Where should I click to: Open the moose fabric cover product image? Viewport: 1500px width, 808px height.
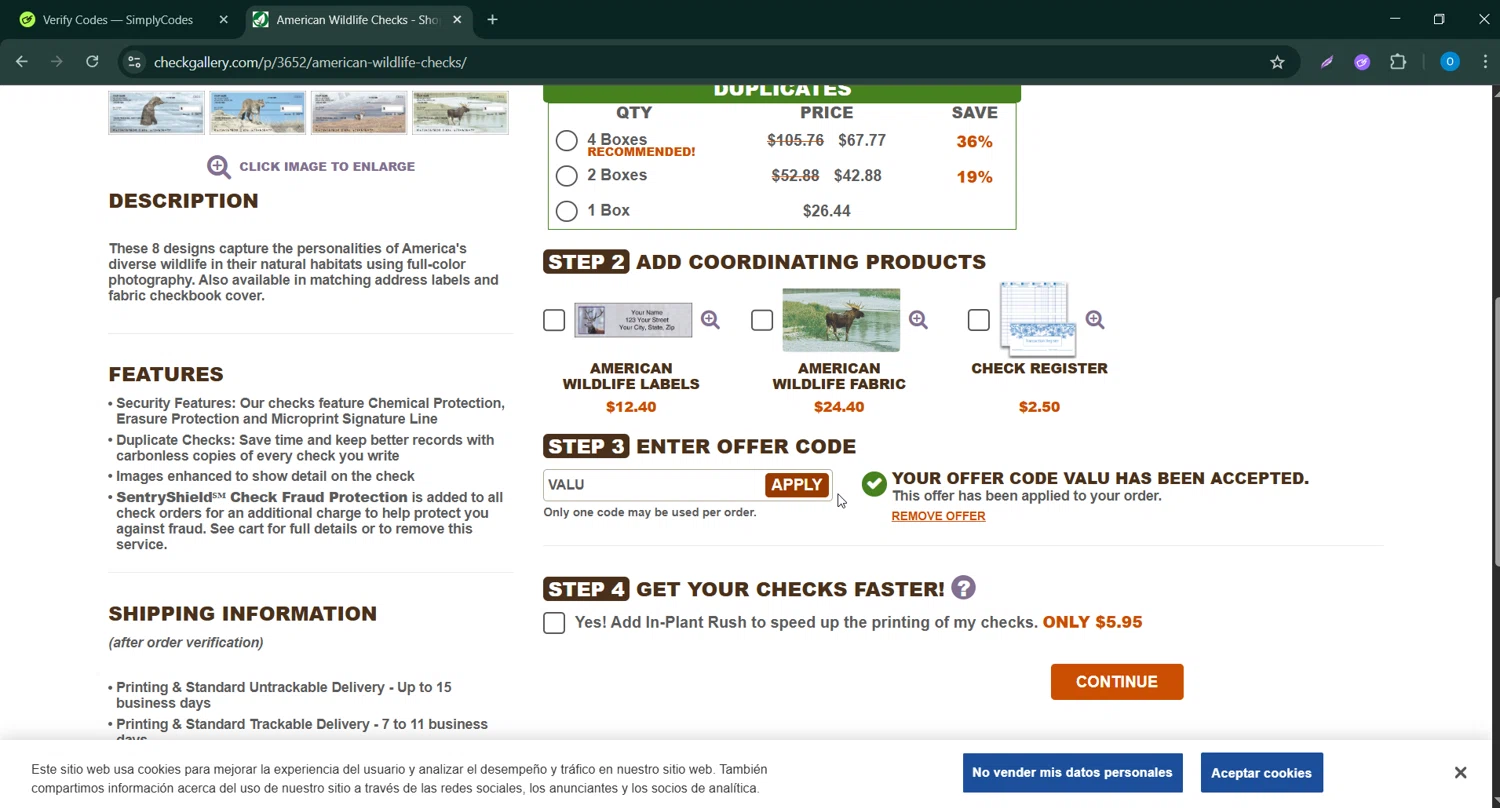[841, 320]
